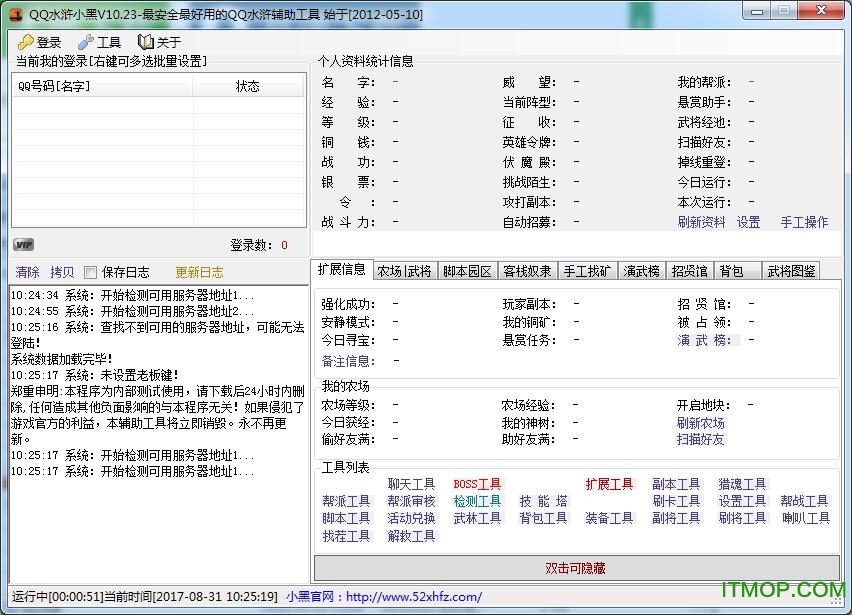The image size is (852, 615).
Task: Switch to the 客栈奴隶 tab
Action: pos(527,271)
